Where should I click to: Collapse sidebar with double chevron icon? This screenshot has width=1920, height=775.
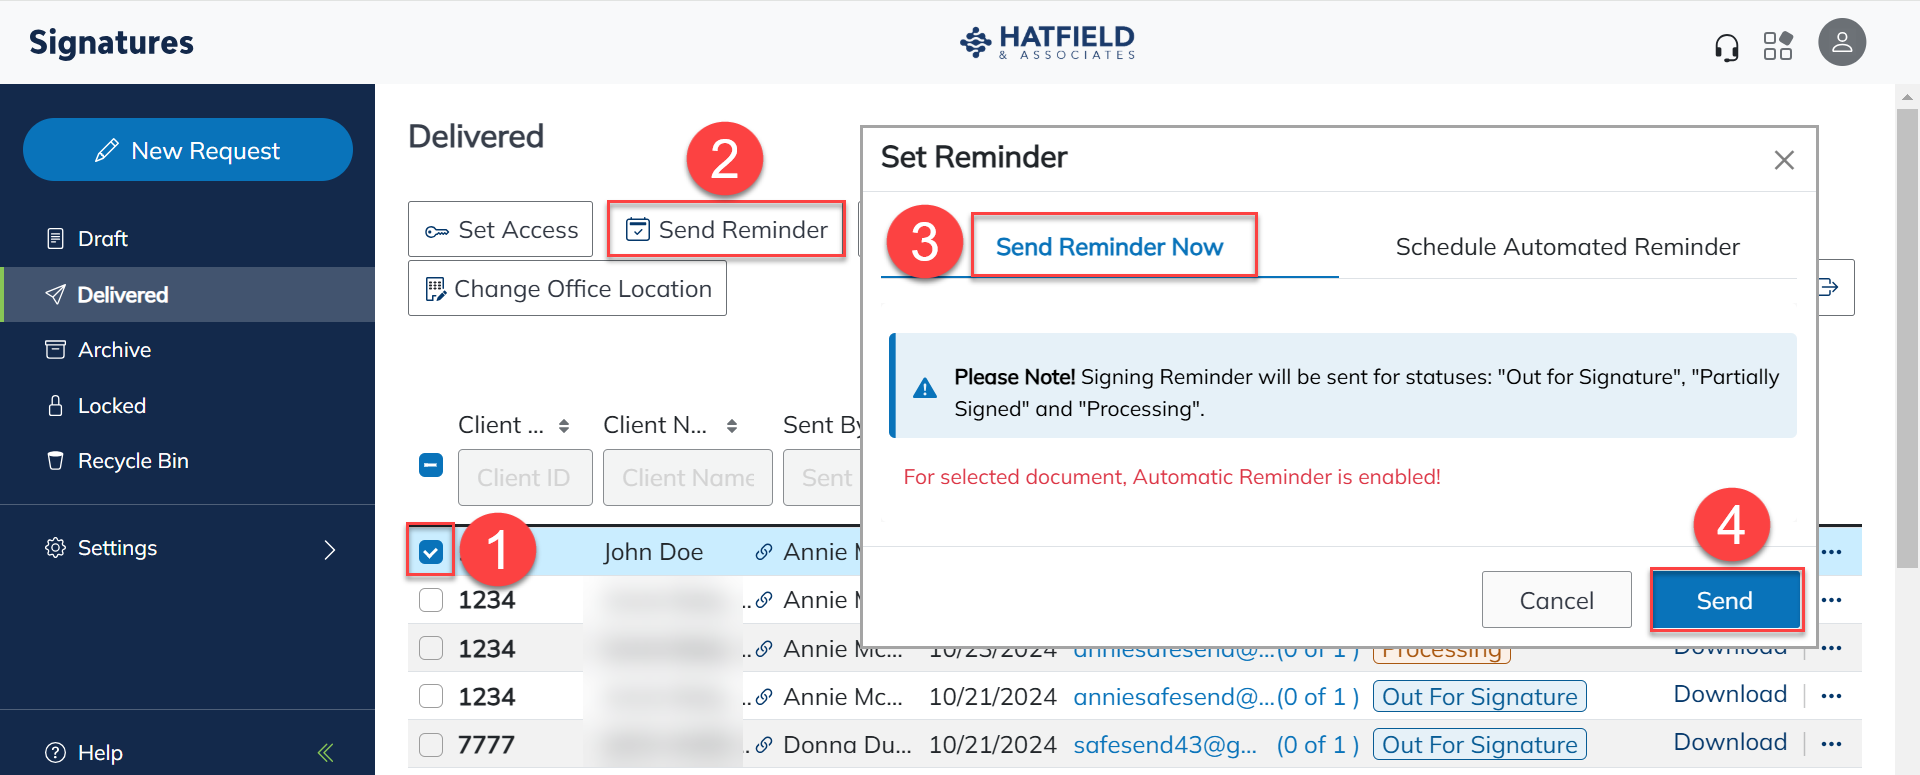pyautogui.click(x=325, y=753)
